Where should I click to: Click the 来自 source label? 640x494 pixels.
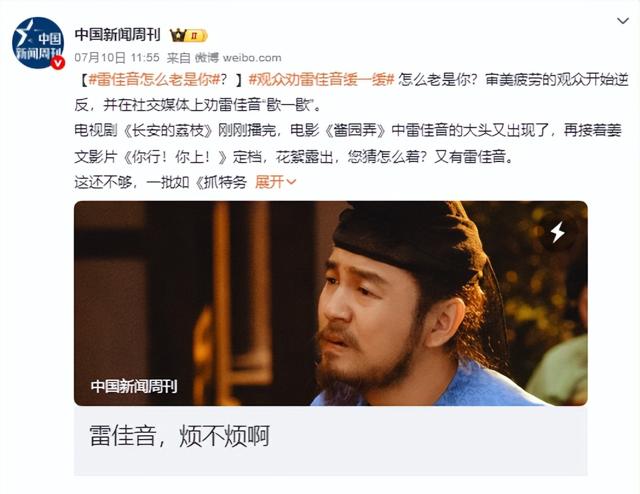click(178, 58)
